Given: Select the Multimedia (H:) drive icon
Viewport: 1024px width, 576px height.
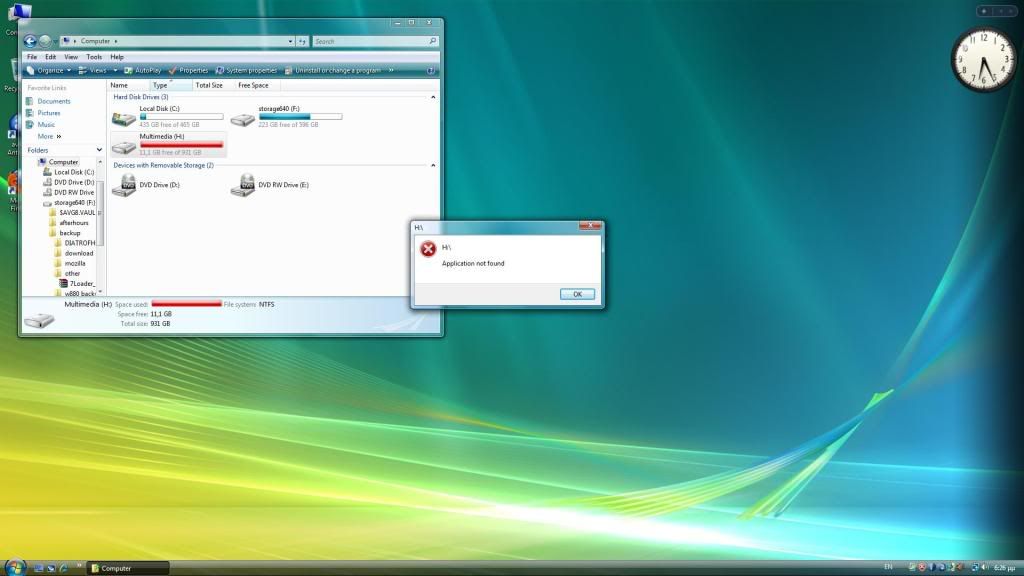Looking at the screenshot, I should click(124, 145).
